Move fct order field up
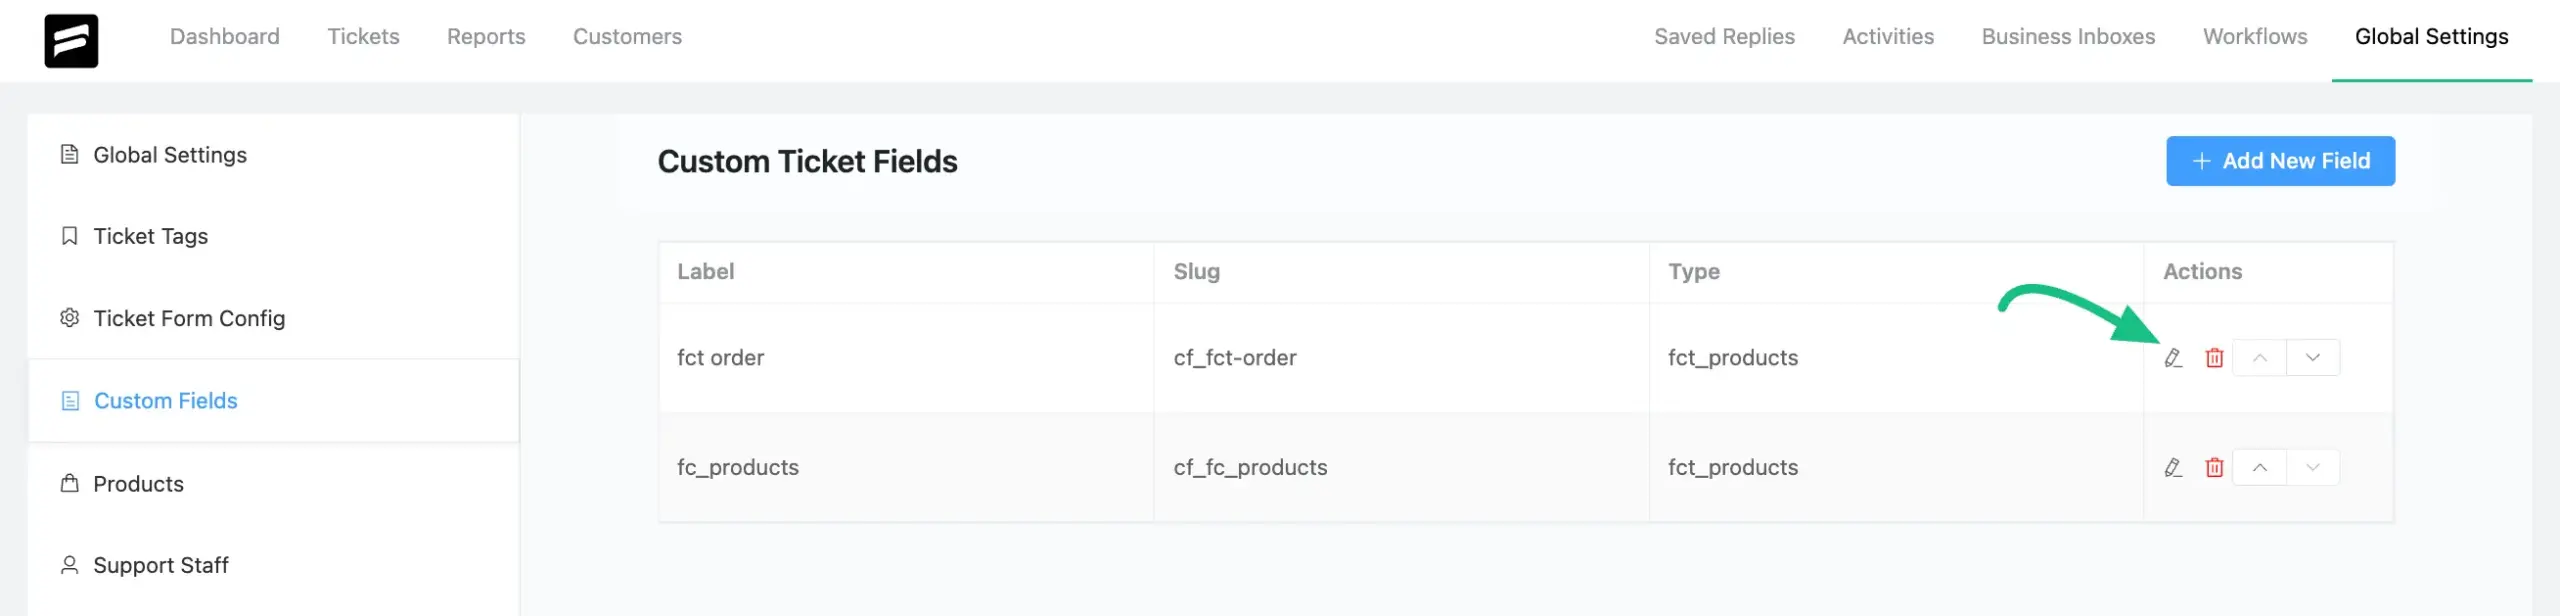 [2259, 358]
